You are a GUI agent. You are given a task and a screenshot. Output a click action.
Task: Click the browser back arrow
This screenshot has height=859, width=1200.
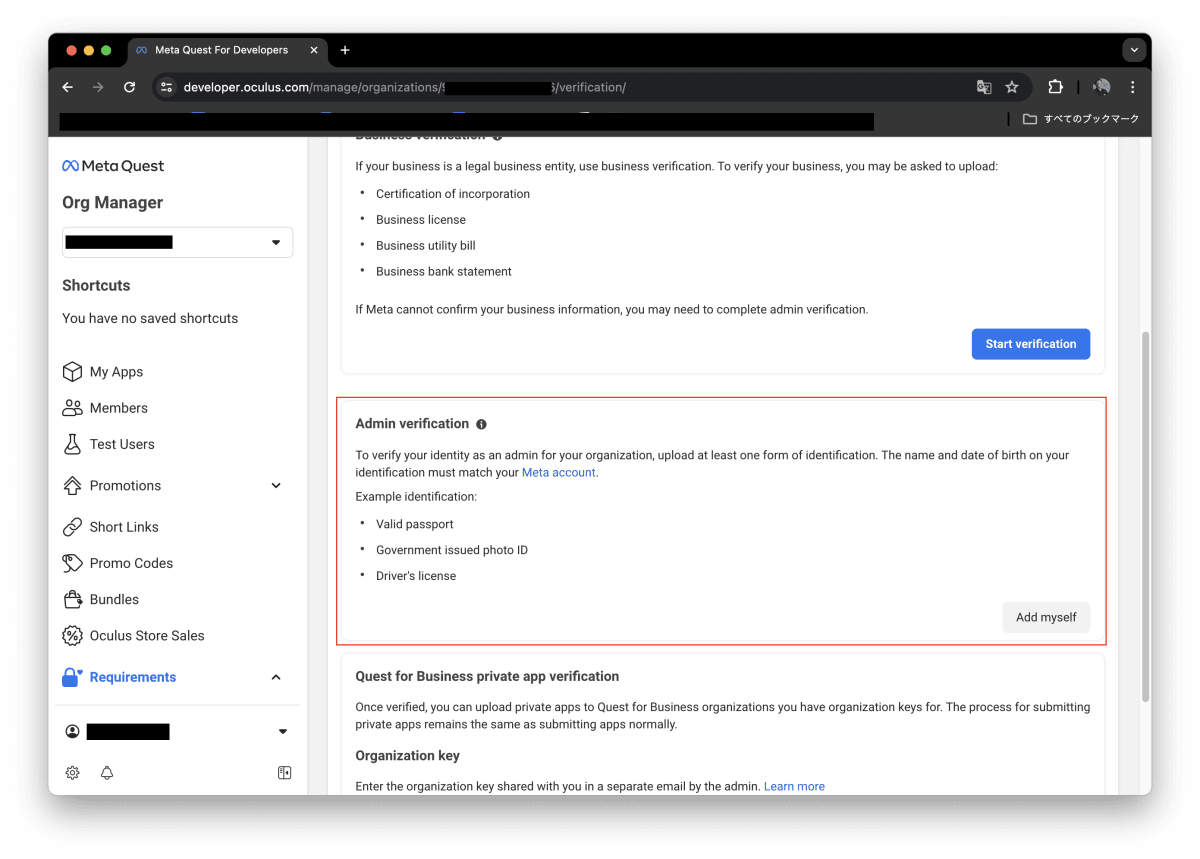[x=68, y=87]
